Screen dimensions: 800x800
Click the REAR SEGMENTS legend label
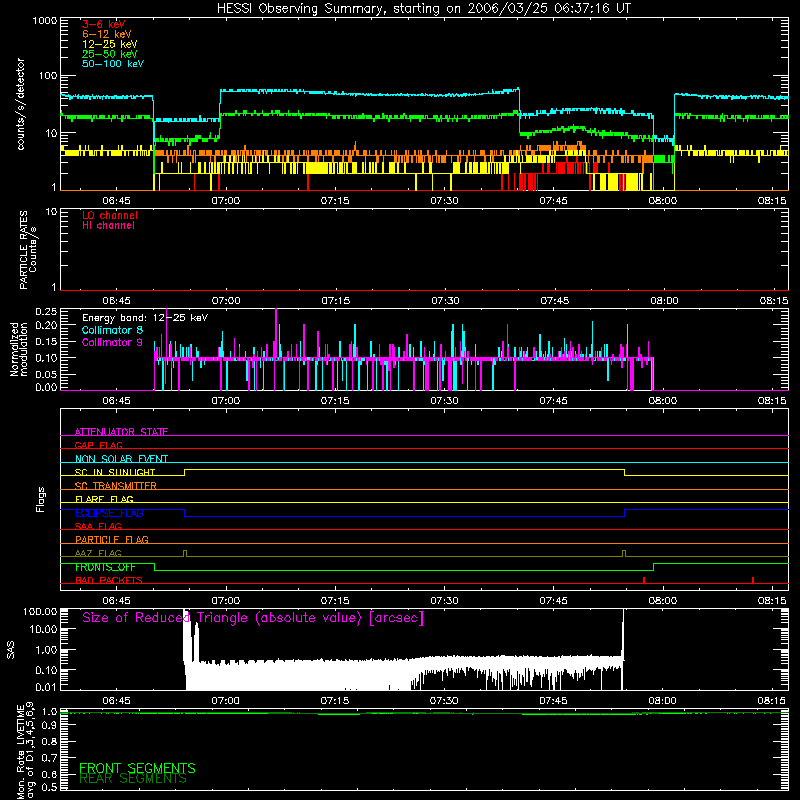tap(132, 779)
